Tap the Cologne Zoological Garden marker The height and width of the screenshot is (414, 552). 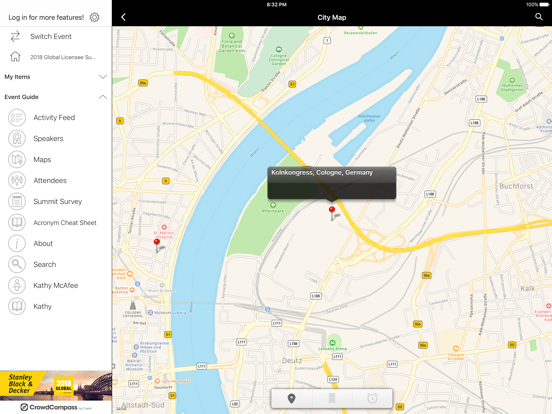pyautogui.click(x=278, y=49)
